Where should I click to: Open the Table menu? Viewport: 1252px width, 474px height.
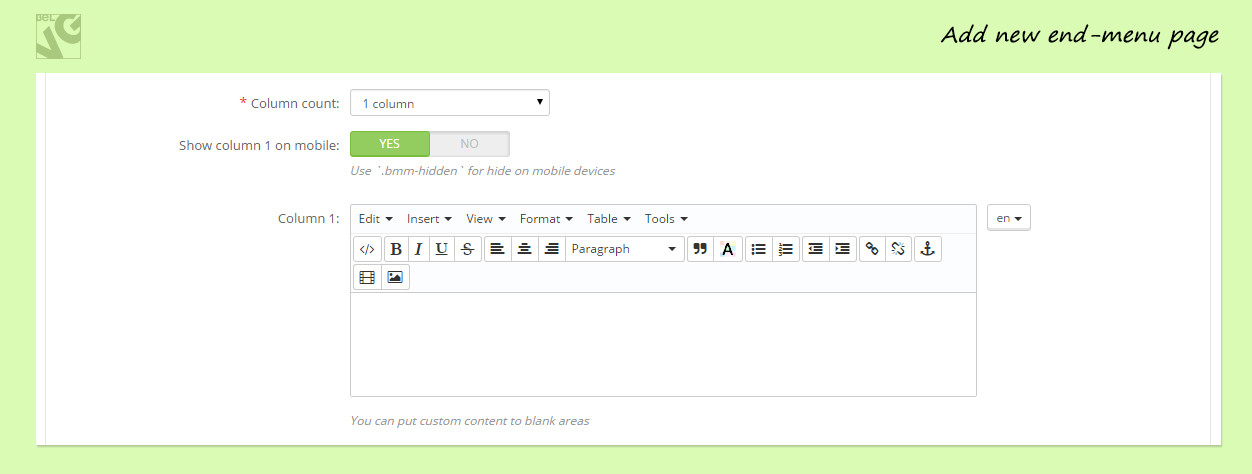(x=608, y=219)
